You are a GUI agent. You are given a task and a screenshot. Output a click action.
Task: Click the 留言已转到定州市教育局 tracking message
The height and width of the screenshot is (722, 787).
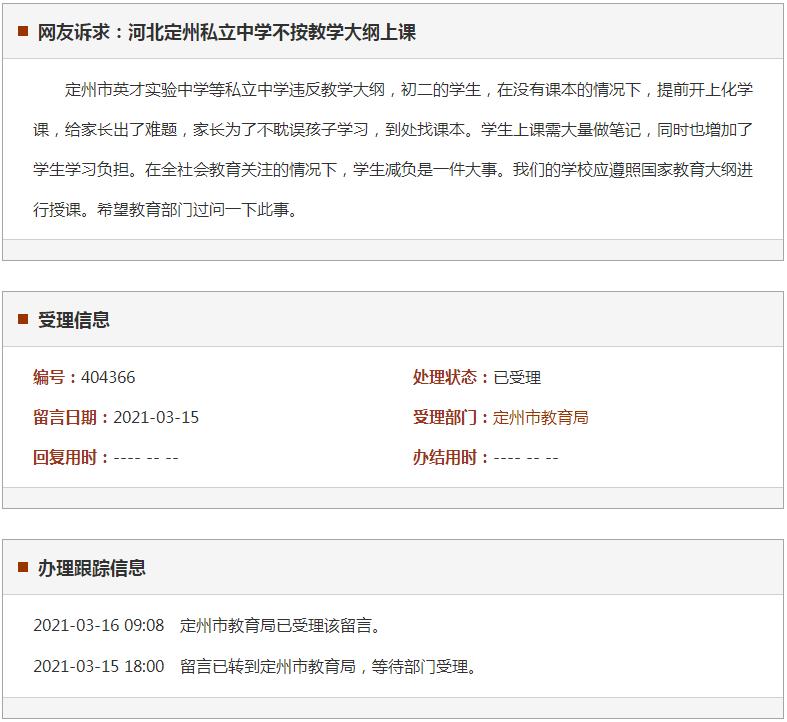pyautogui.click(x=328, y=666)
